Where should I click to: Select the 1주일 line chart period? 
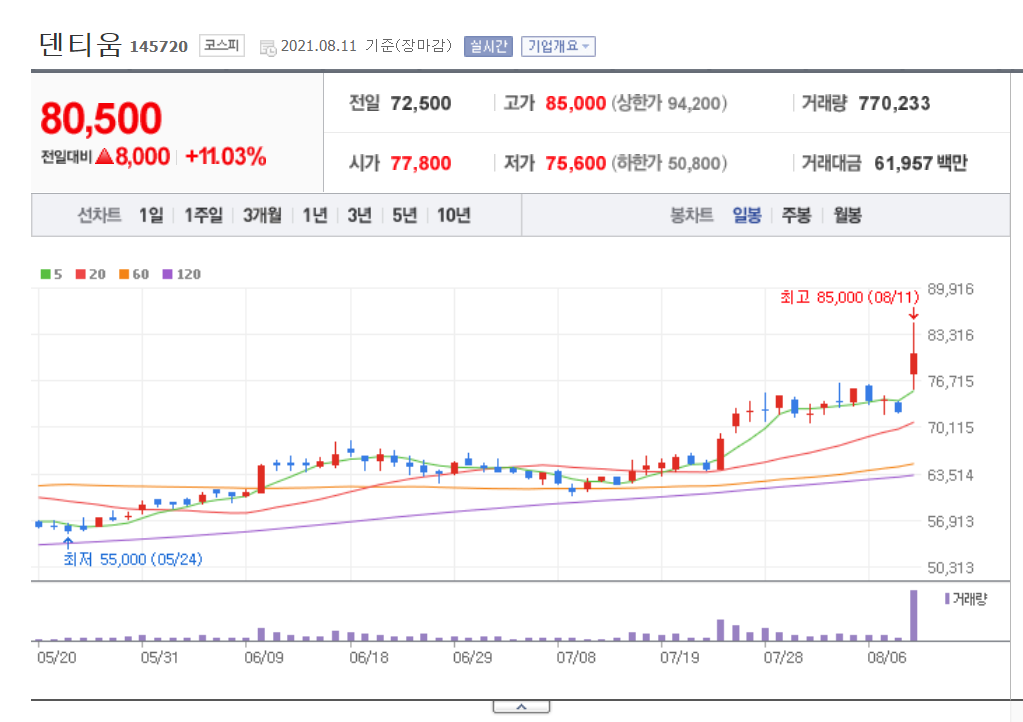click(203, 215)
